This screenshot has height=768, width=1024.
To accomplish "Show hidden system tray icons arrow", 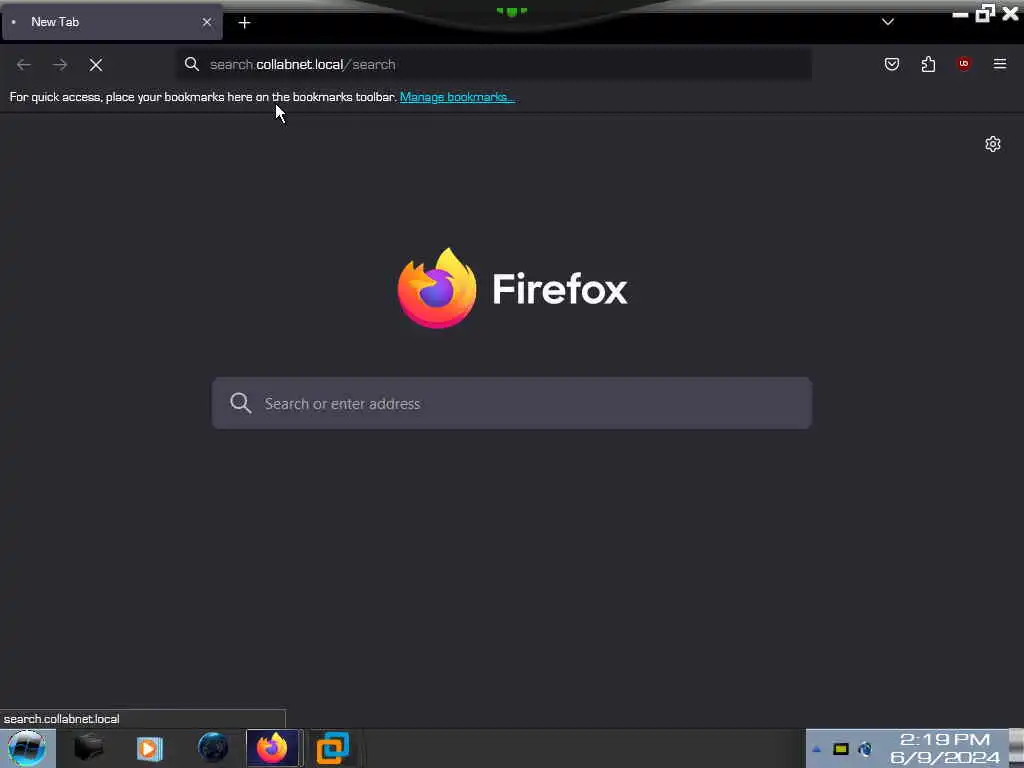I will (x=816, y=749).
